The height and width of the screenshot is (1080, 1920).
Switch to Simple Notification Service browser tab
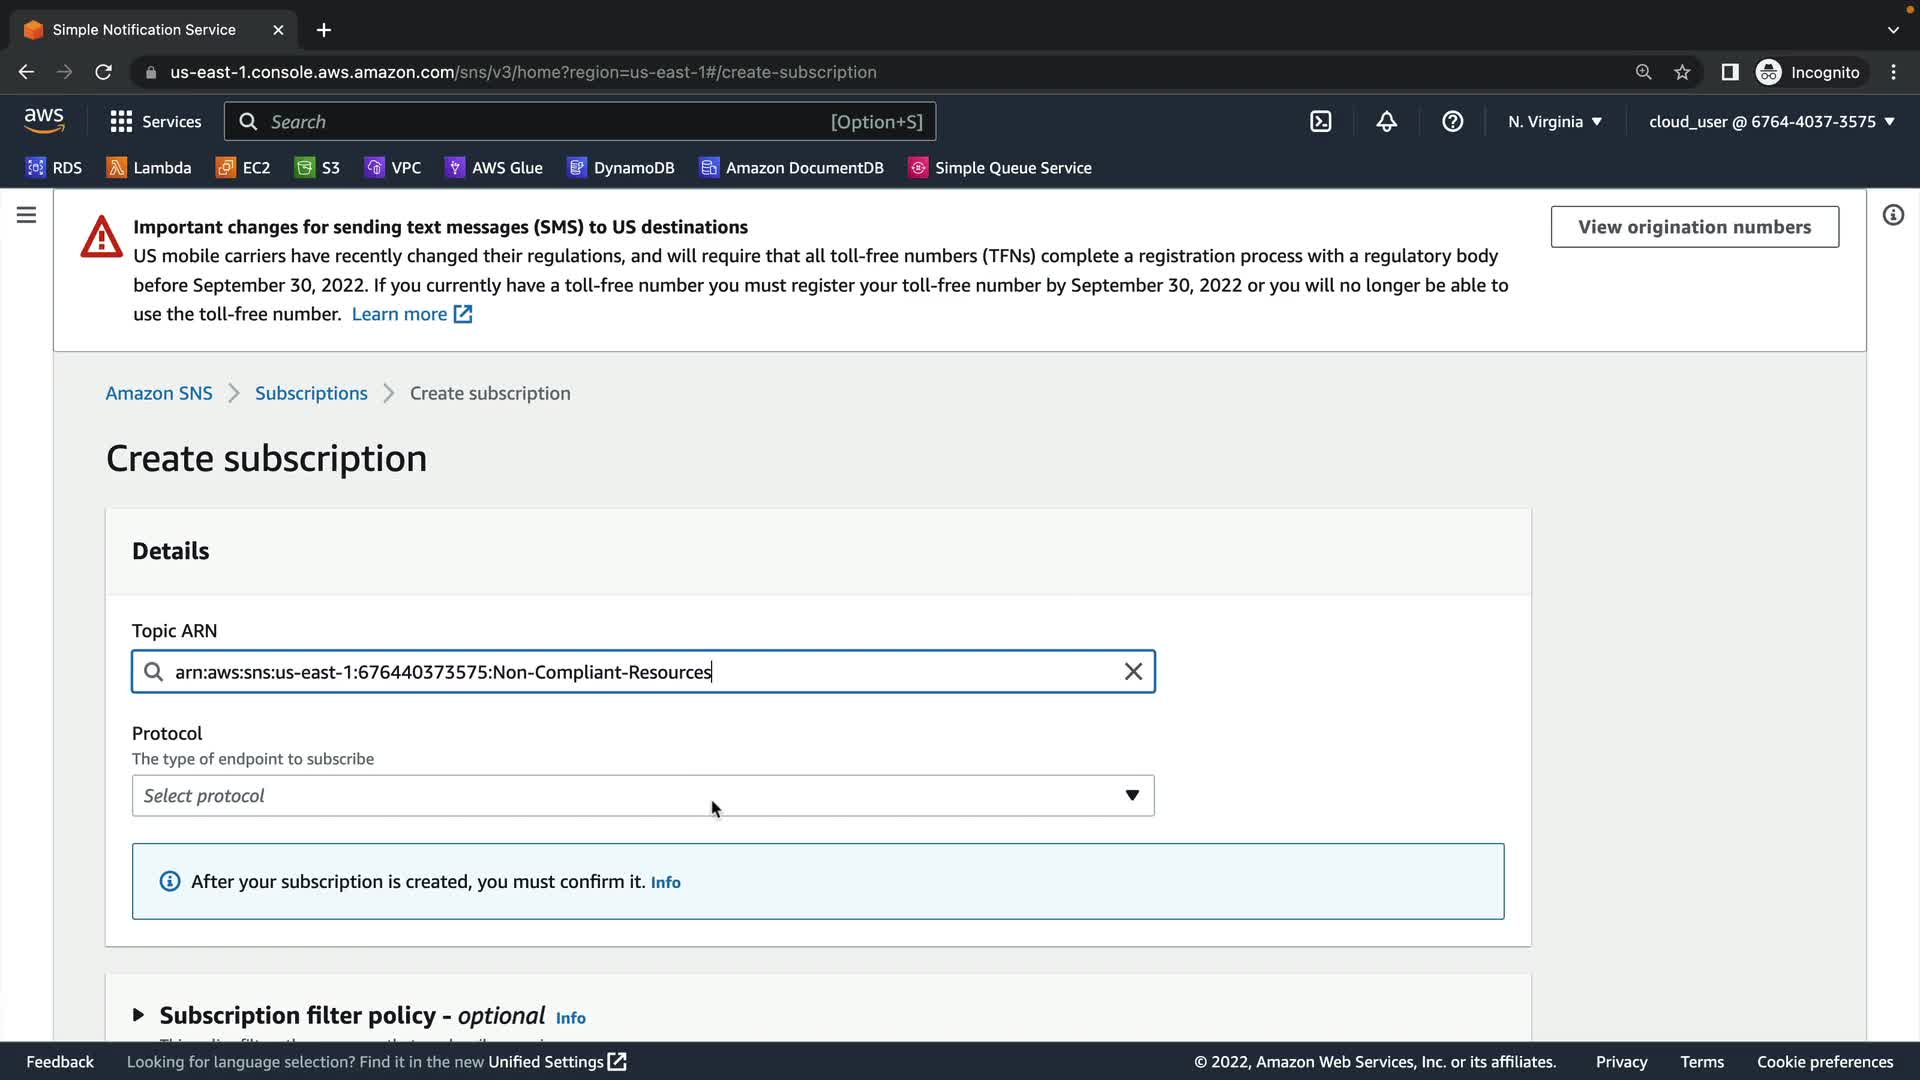(144, 30)
